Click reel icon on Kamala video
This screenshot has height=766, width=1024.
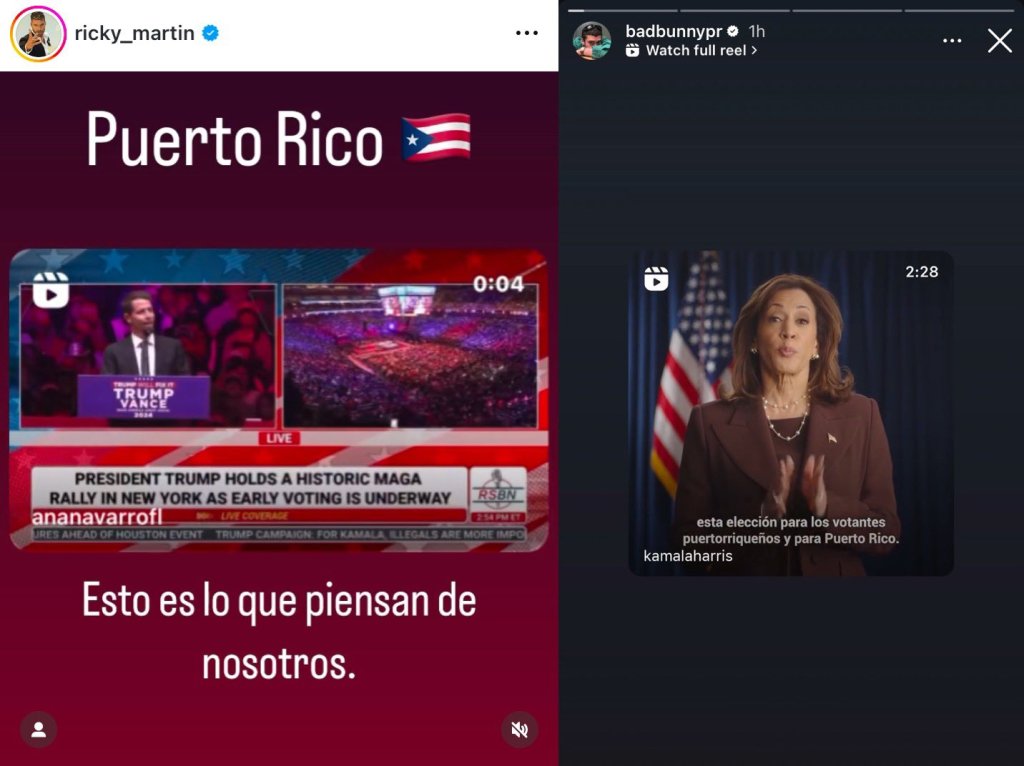656,279
